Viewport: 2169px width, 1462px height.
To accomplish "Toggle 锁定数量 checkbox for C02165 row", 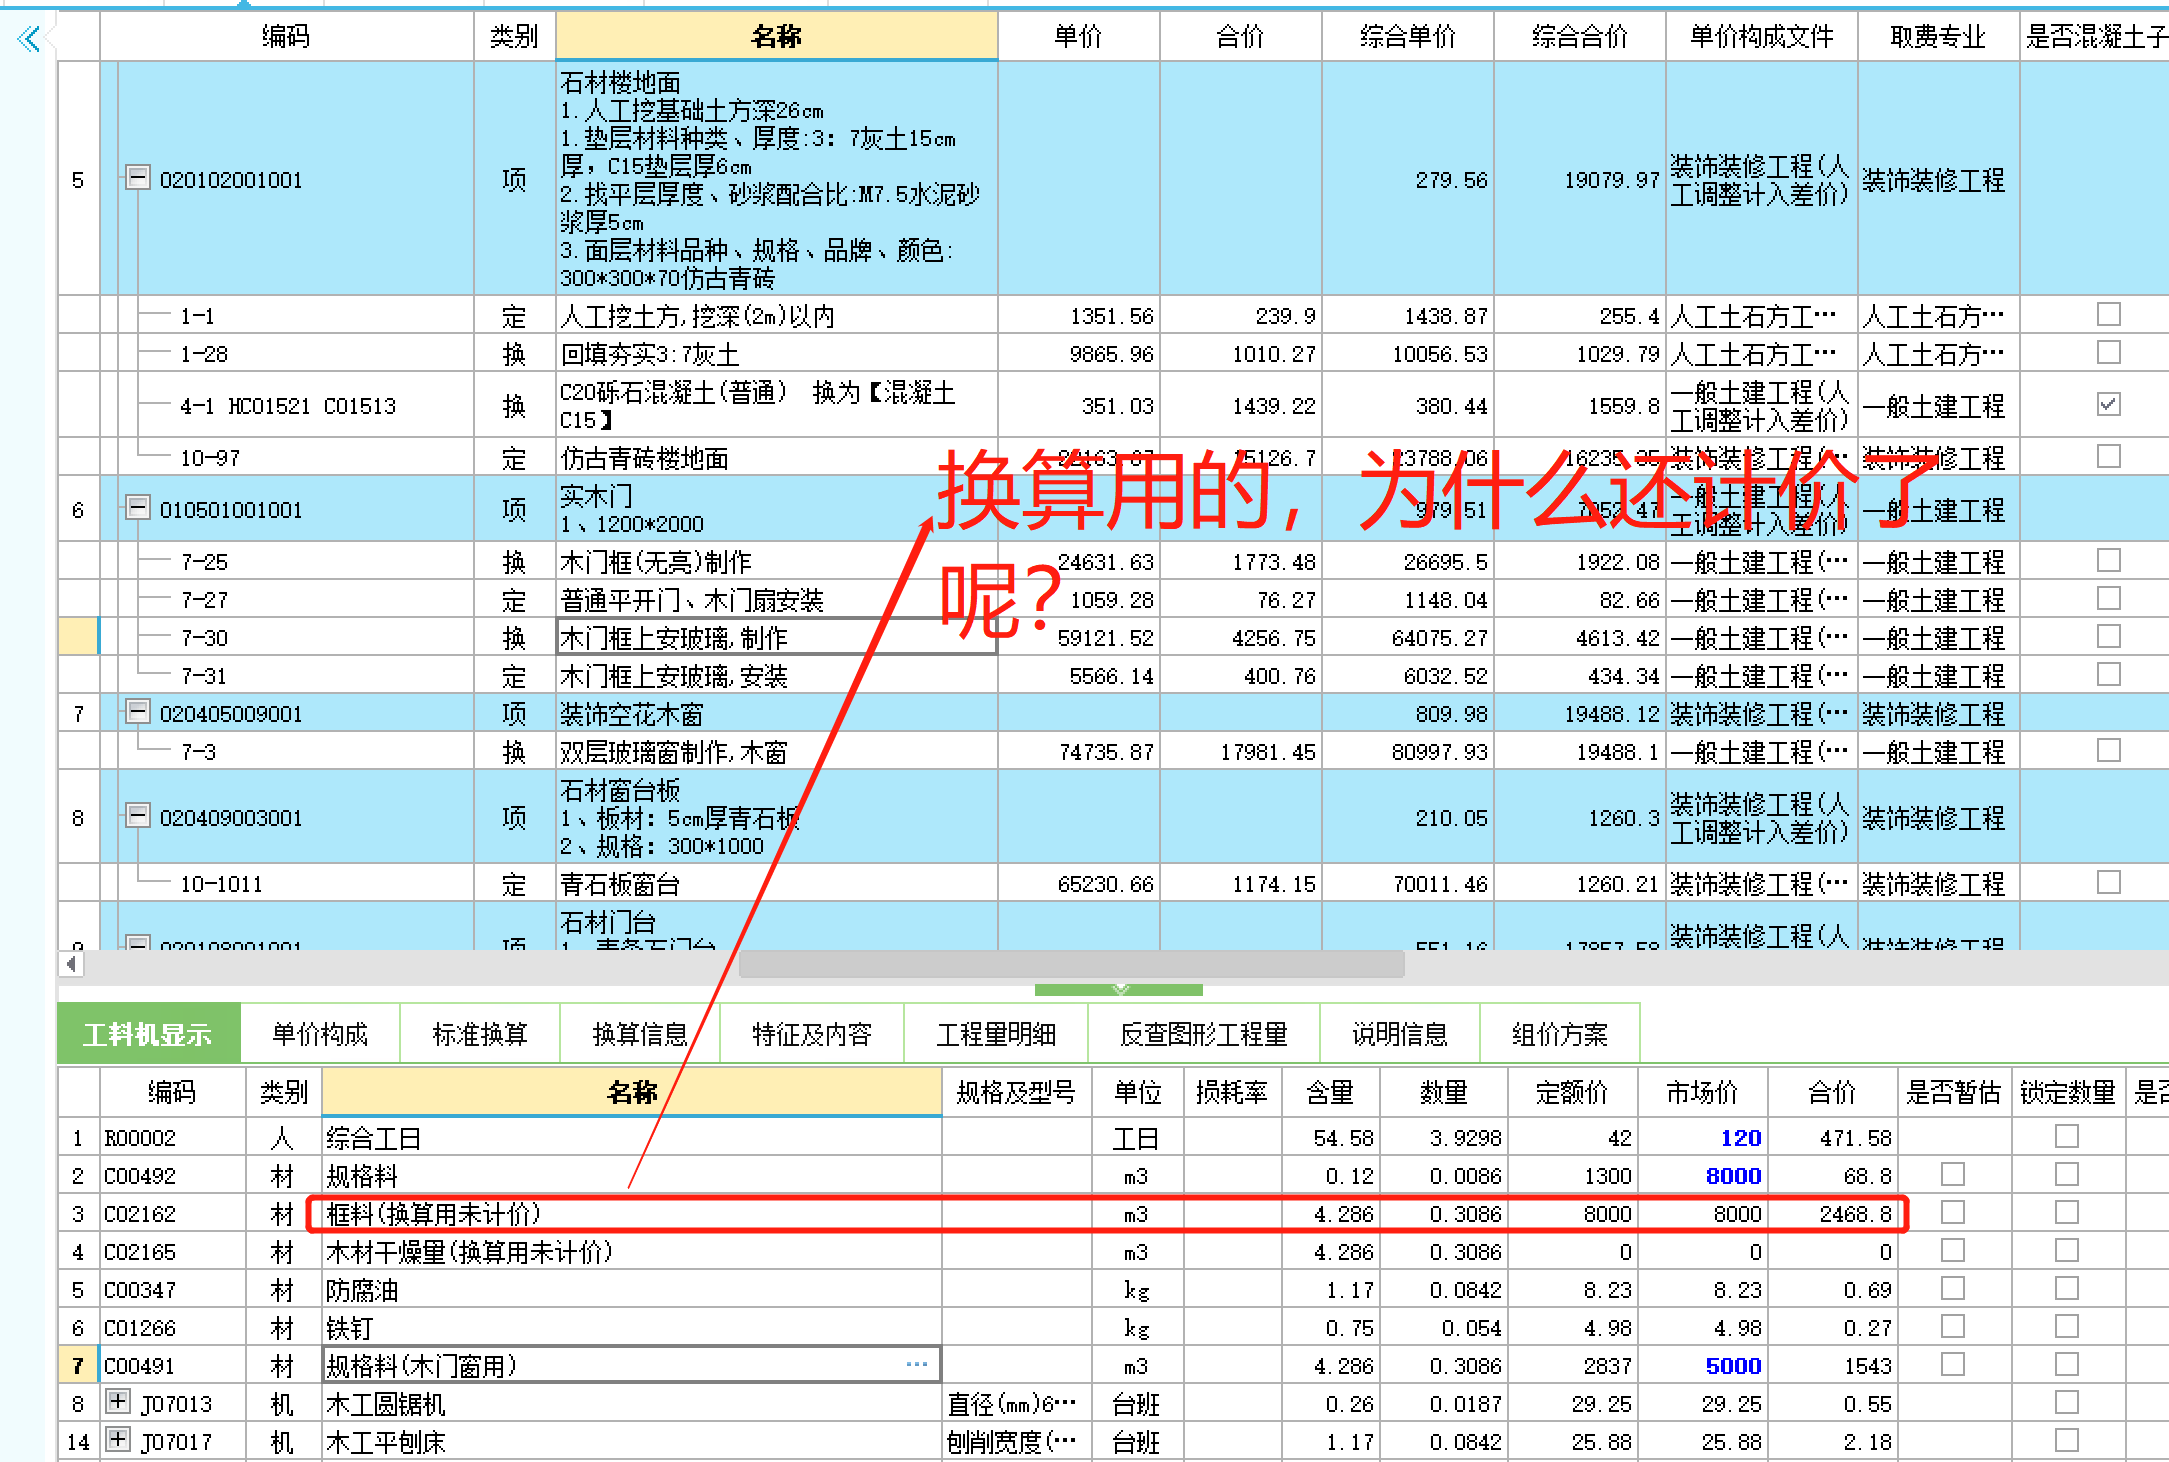I will tap(2067, 1251).
